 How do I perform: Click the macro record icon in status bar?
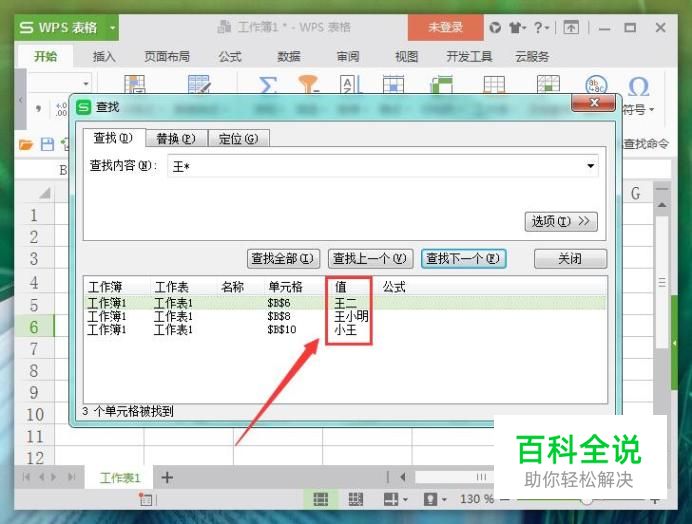(x=145, y=499)
